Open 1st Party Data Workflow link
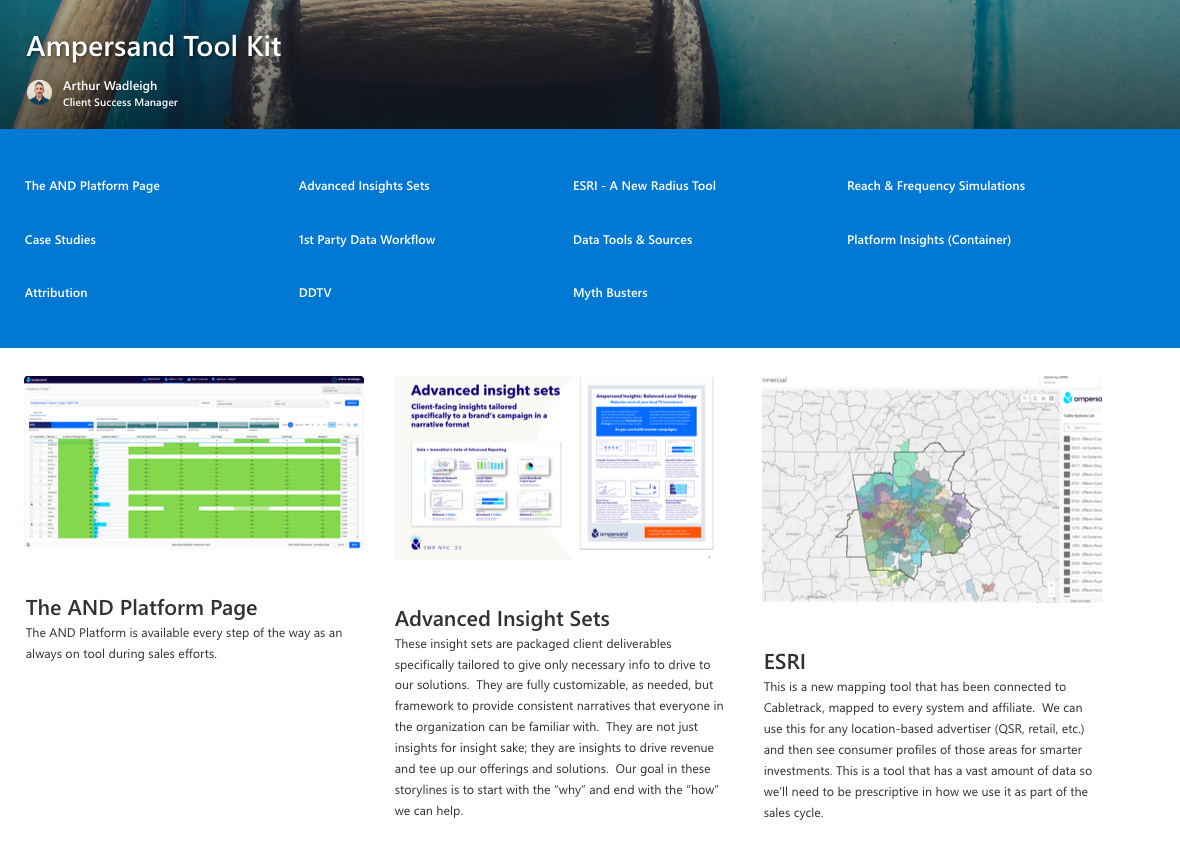 click(366, 240)
